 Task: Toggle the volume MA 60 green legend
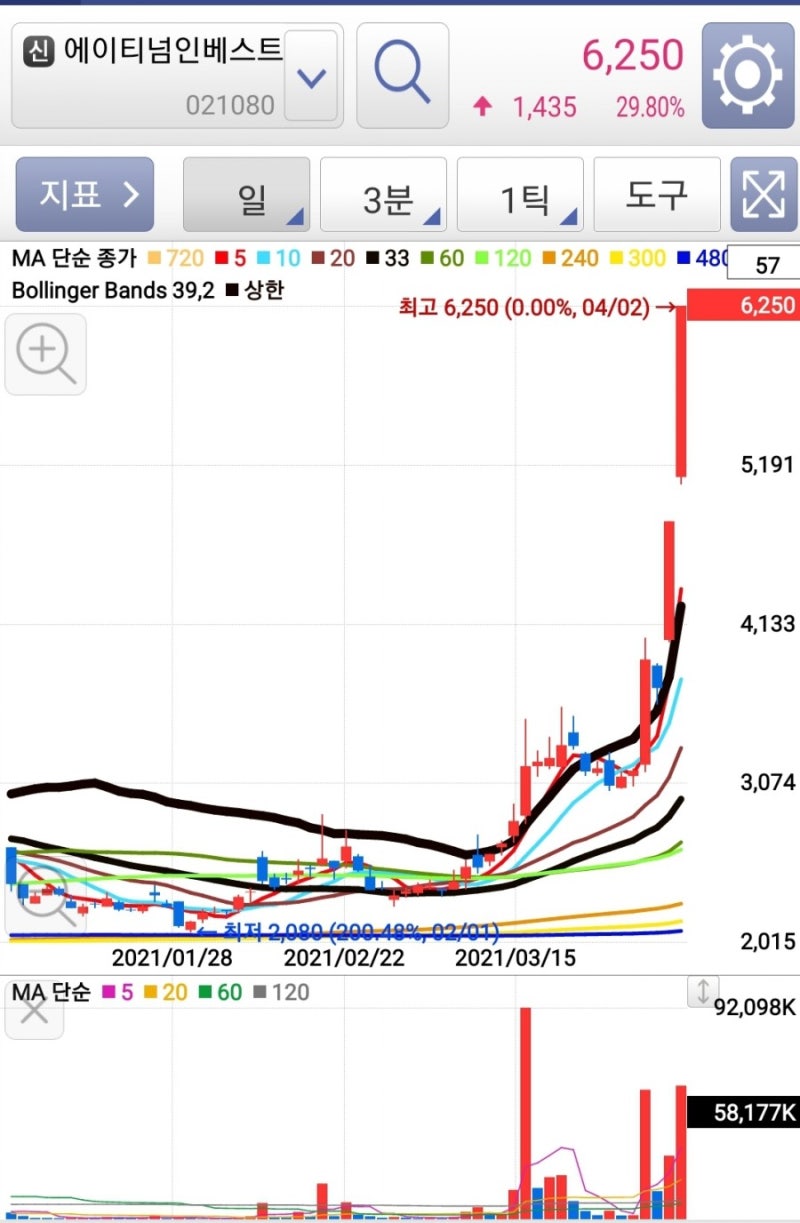pos(220,993)
